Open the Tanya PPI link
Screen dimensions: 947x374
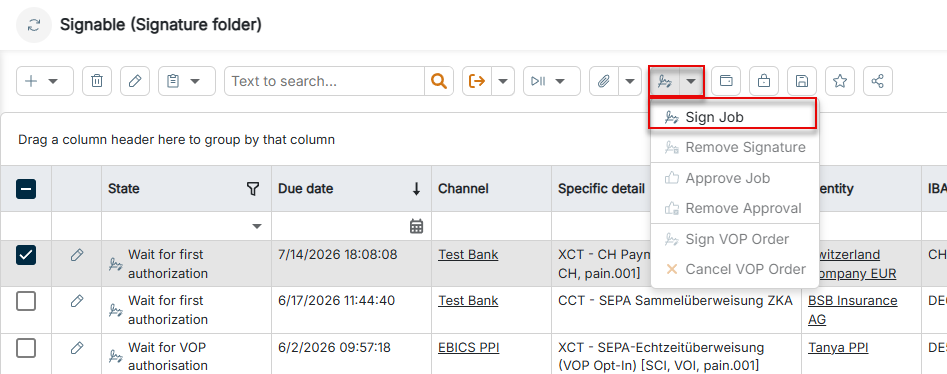coord(838,347)
